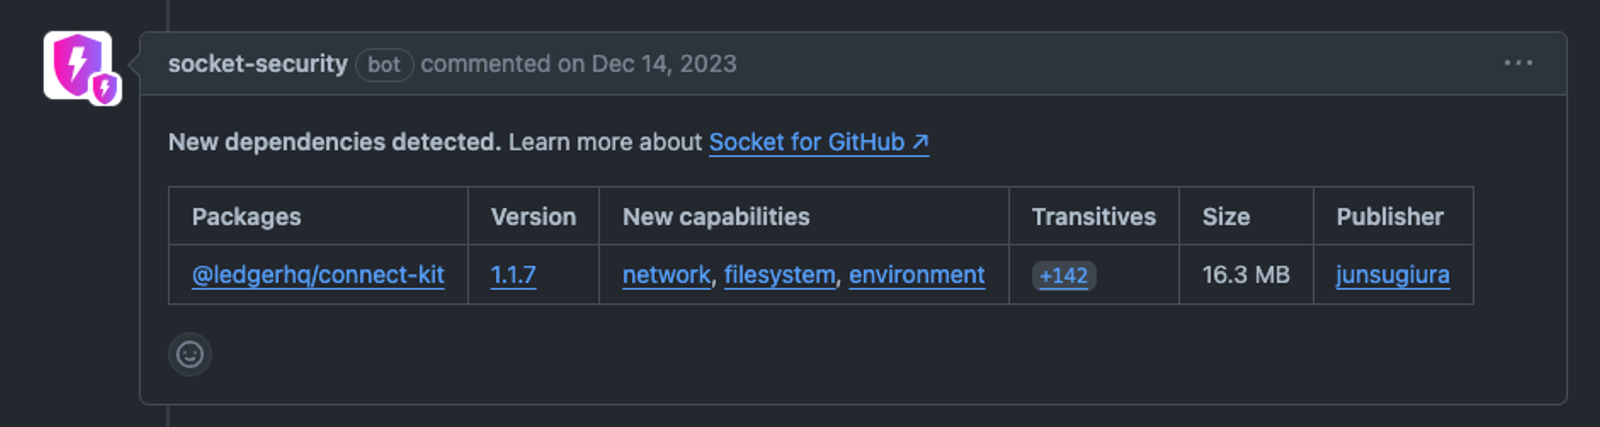Open the comment options three-dot menu
This screenshot has height=427, width=1600.
[1518, 63]
